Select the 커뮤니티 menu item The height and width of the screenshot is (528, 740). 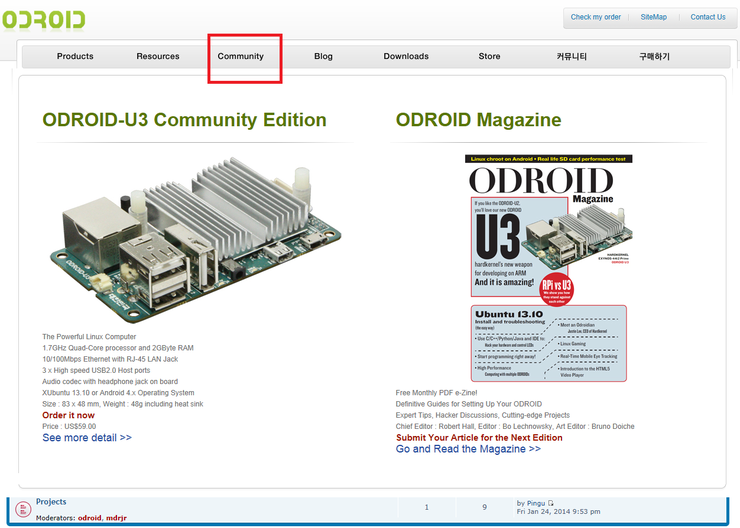[x=572, y=57]
